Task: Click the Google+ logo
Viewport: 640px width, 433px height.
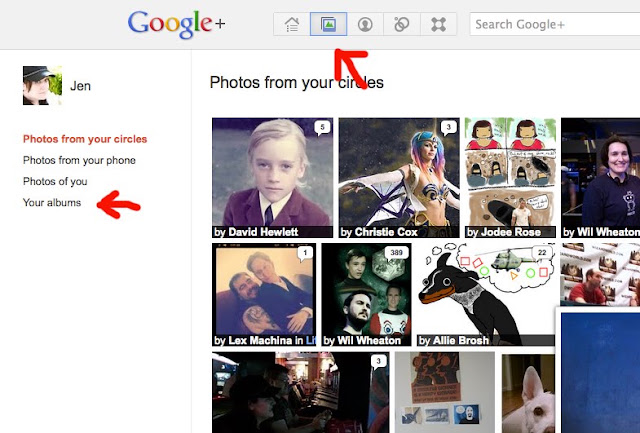Action: 176,24
